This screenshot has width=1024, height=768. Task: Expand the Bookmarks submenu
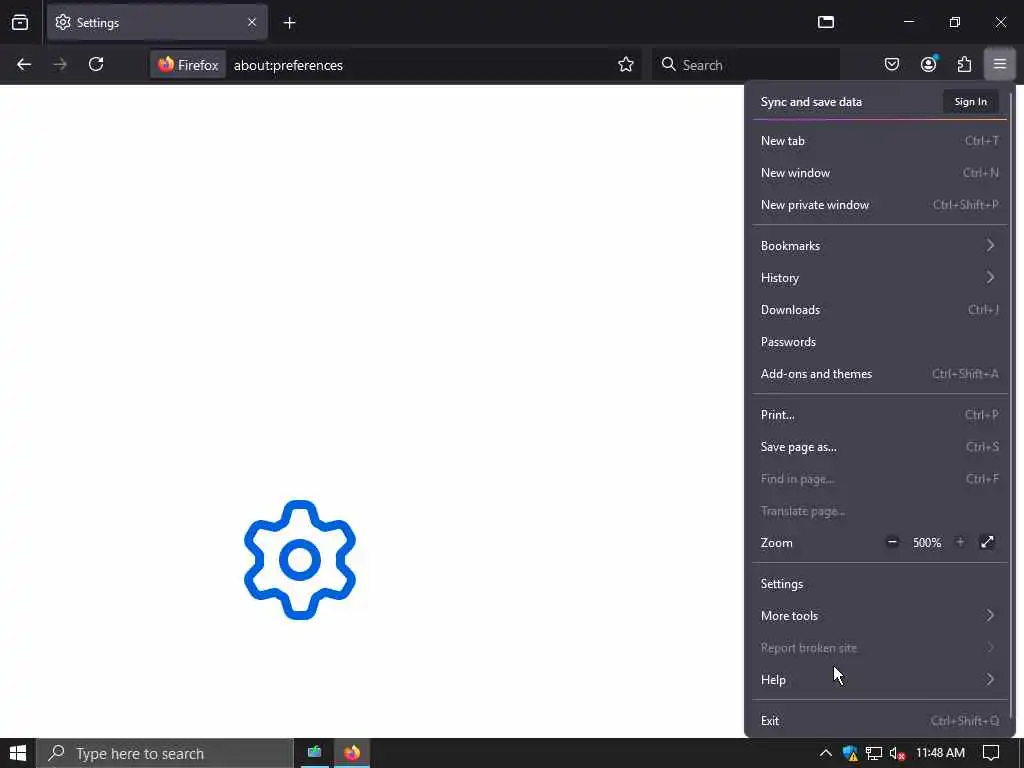point(880,246)
